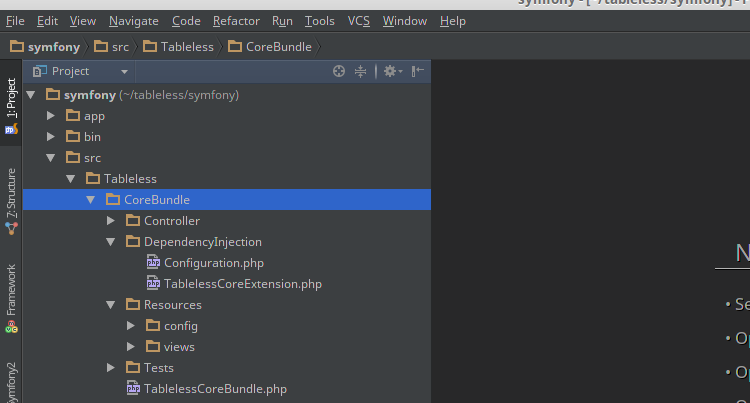The image size is (750, 403).
Task: Collapse the Resources folder
Action: [111, 305]
